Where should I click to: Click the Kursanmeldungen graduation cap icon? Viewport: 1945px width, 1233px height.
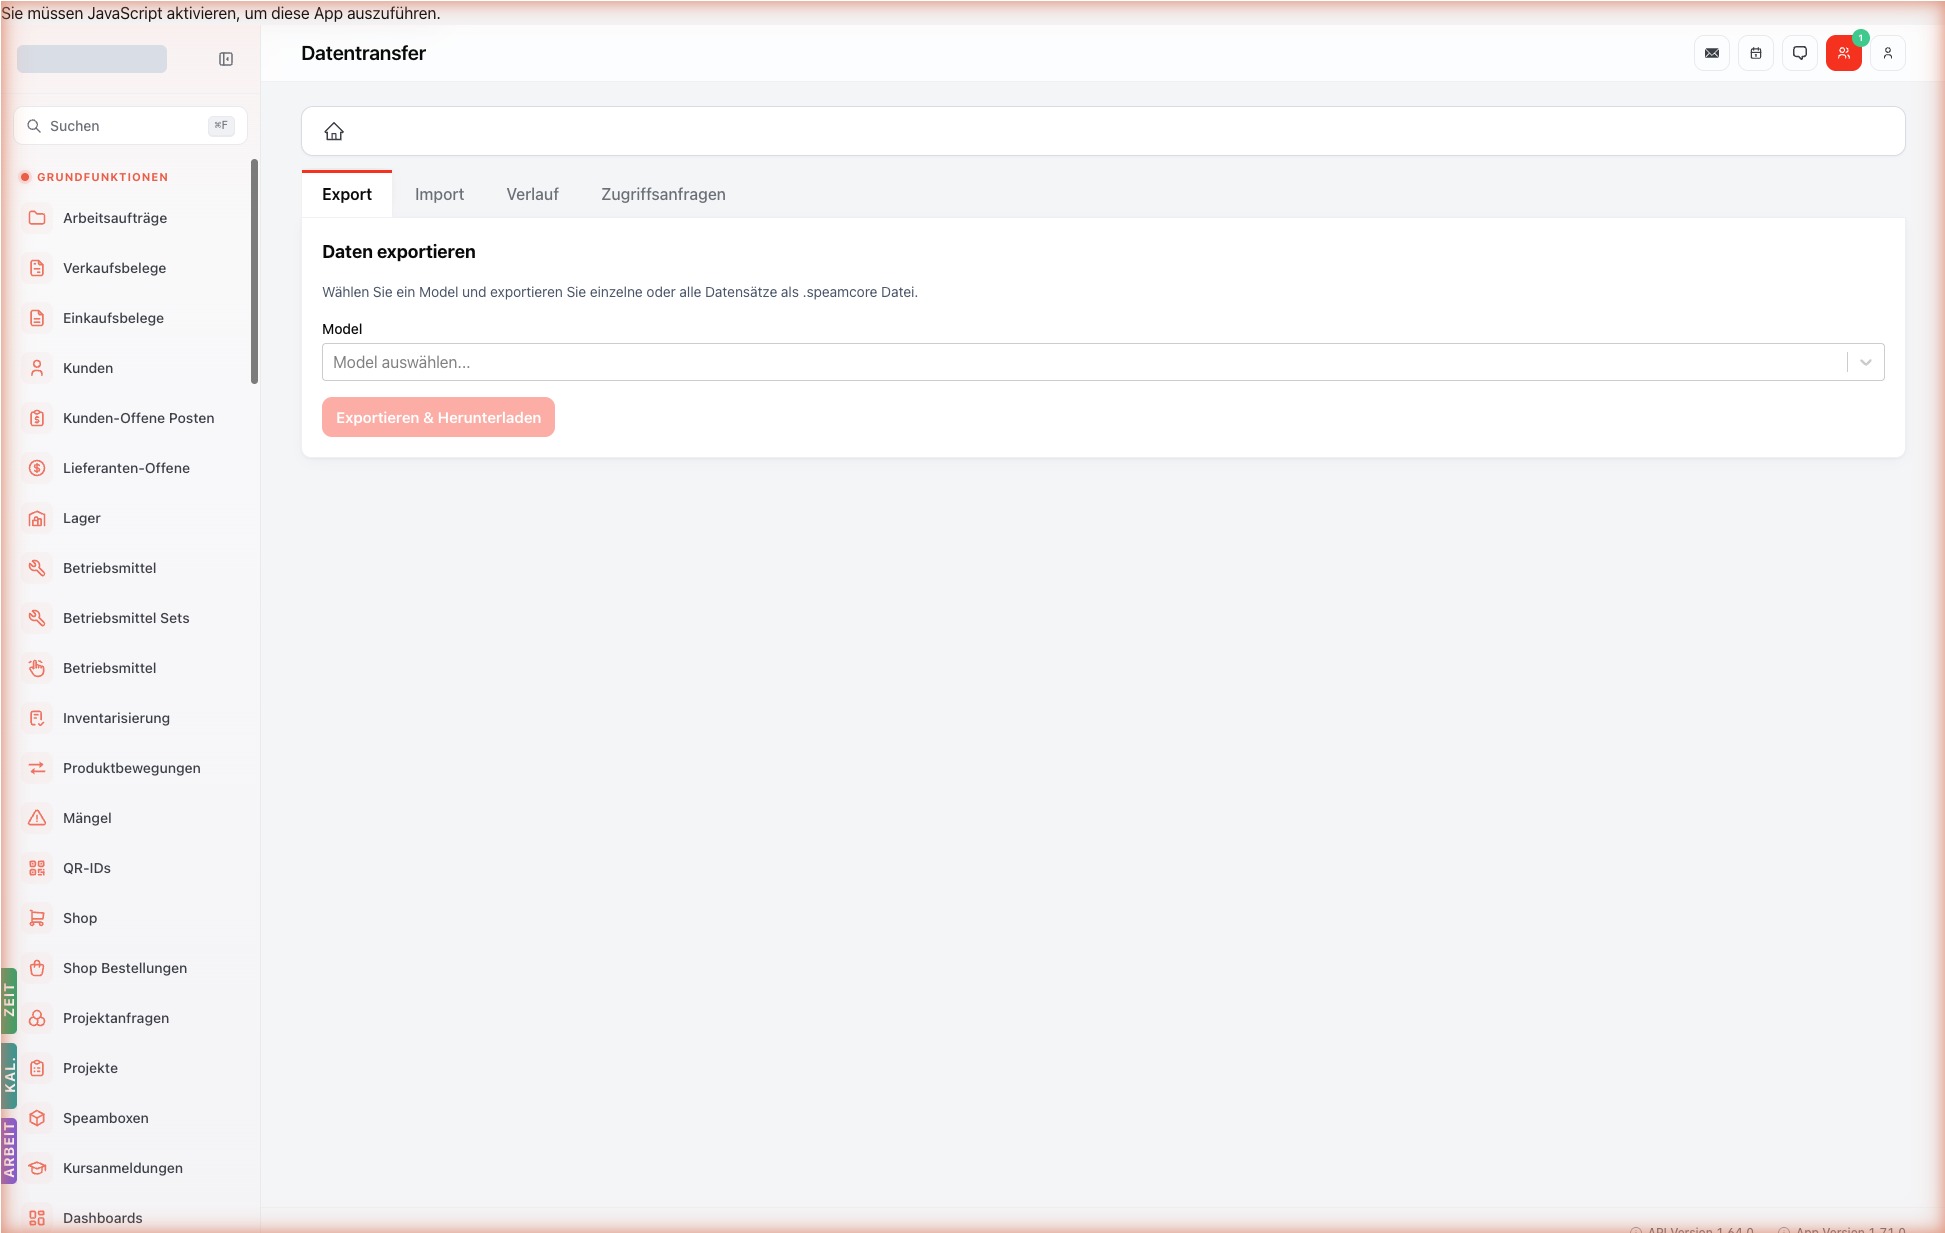pos(37,1168)
